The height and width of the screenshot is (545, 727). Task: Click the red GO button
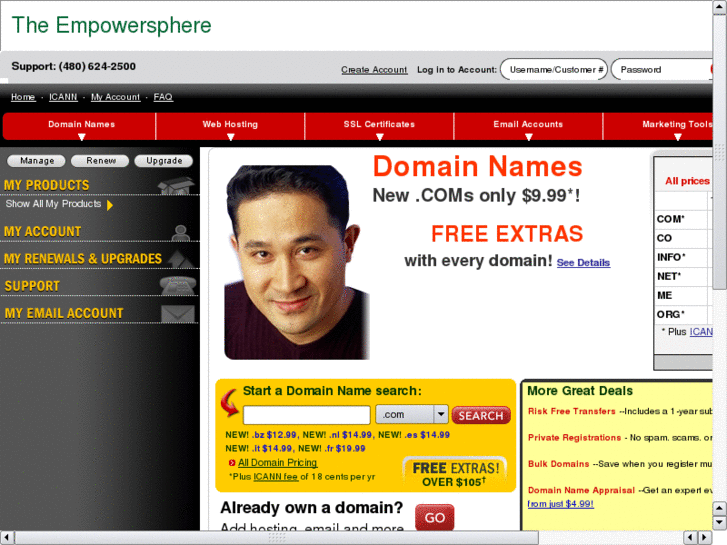pos(434,517)
